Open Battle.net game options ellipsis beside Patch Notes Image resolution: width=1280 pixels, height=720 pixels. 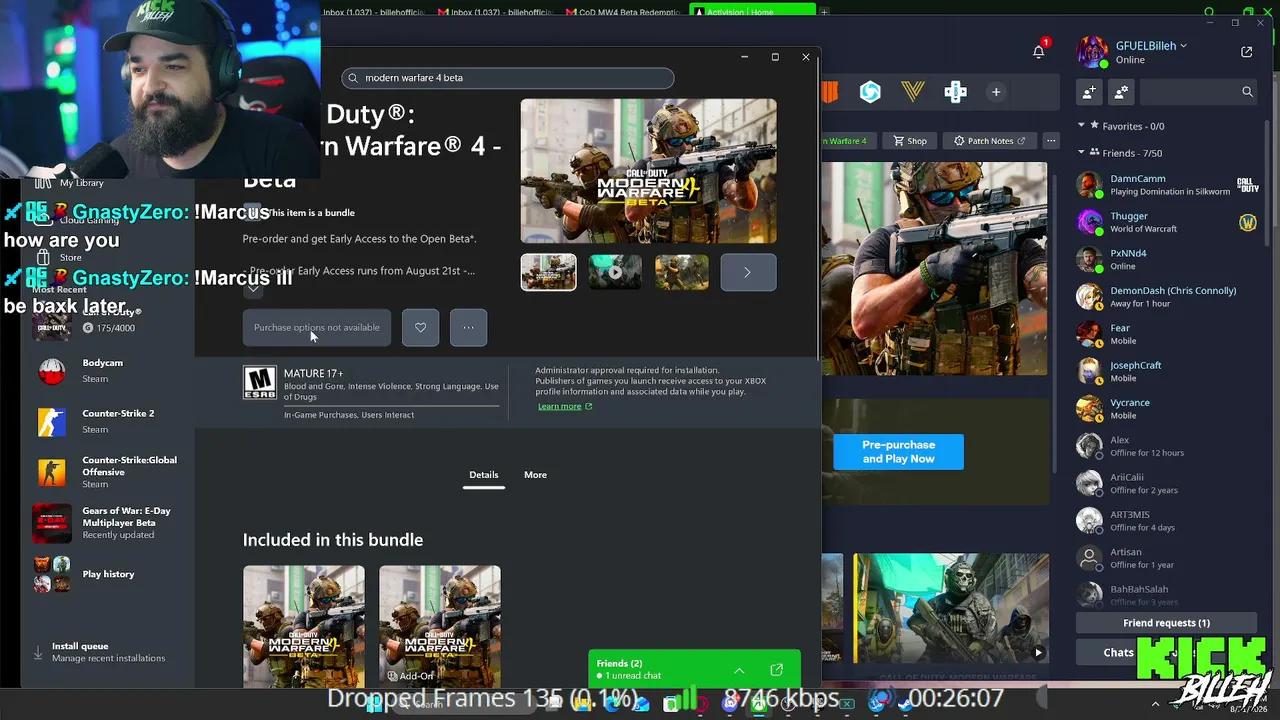tap(1050, 141)
